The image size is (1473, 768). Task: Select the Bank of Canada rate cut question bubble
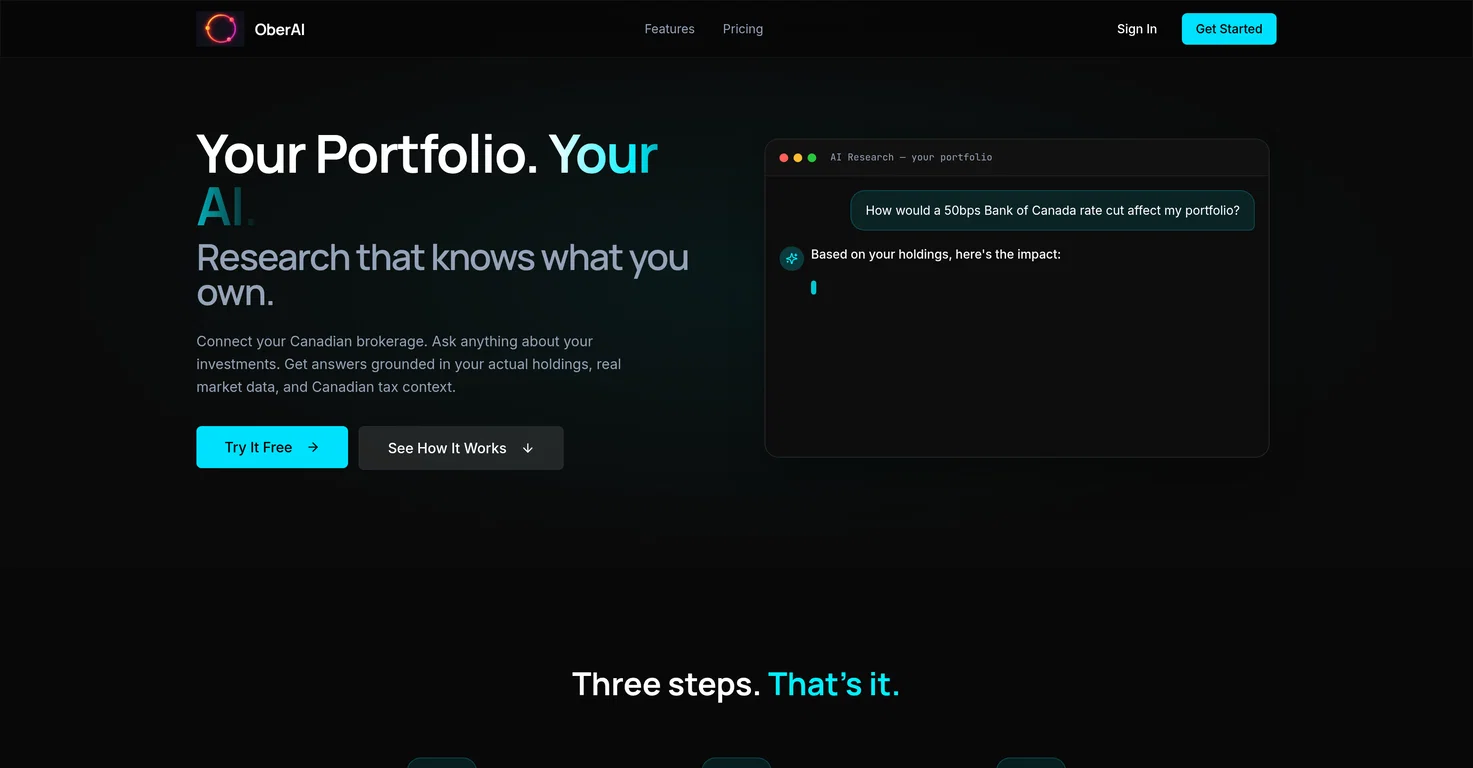pos(1052,211)
